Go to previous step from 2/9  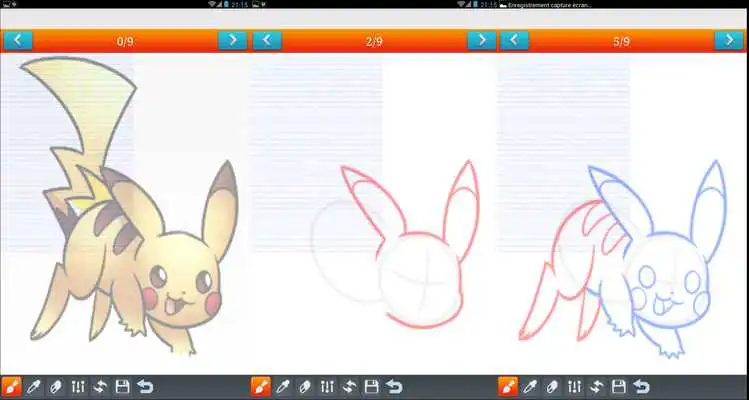click(267, 41)
